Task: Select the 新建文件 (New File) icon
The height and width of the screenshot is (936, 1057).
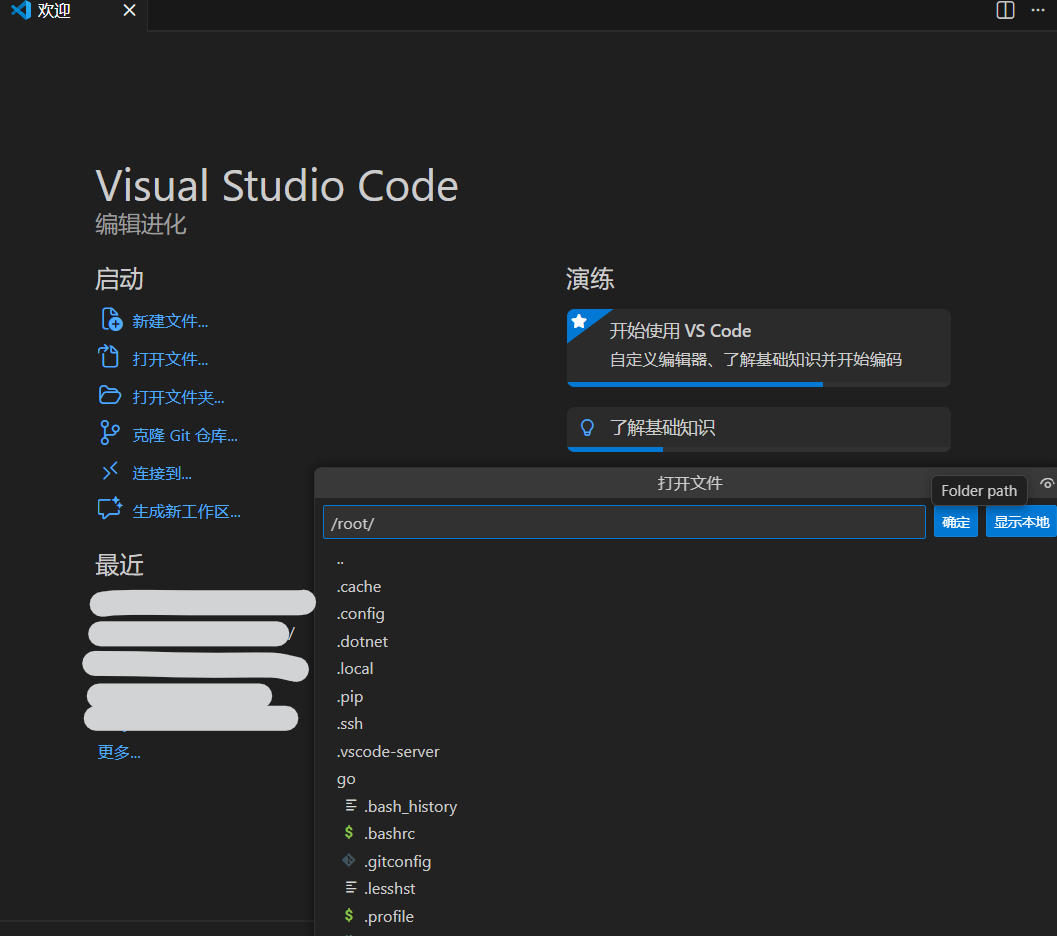Action: 109,319
